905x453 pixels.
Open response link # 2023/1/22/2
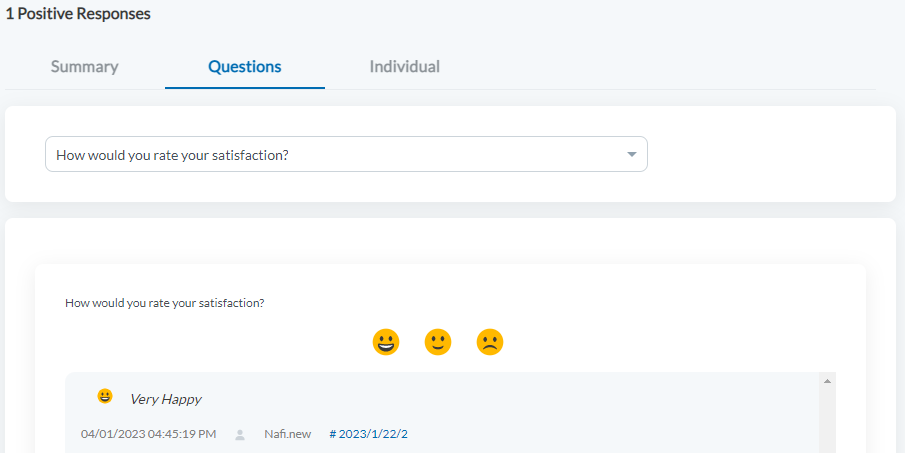tap(368, 434)
